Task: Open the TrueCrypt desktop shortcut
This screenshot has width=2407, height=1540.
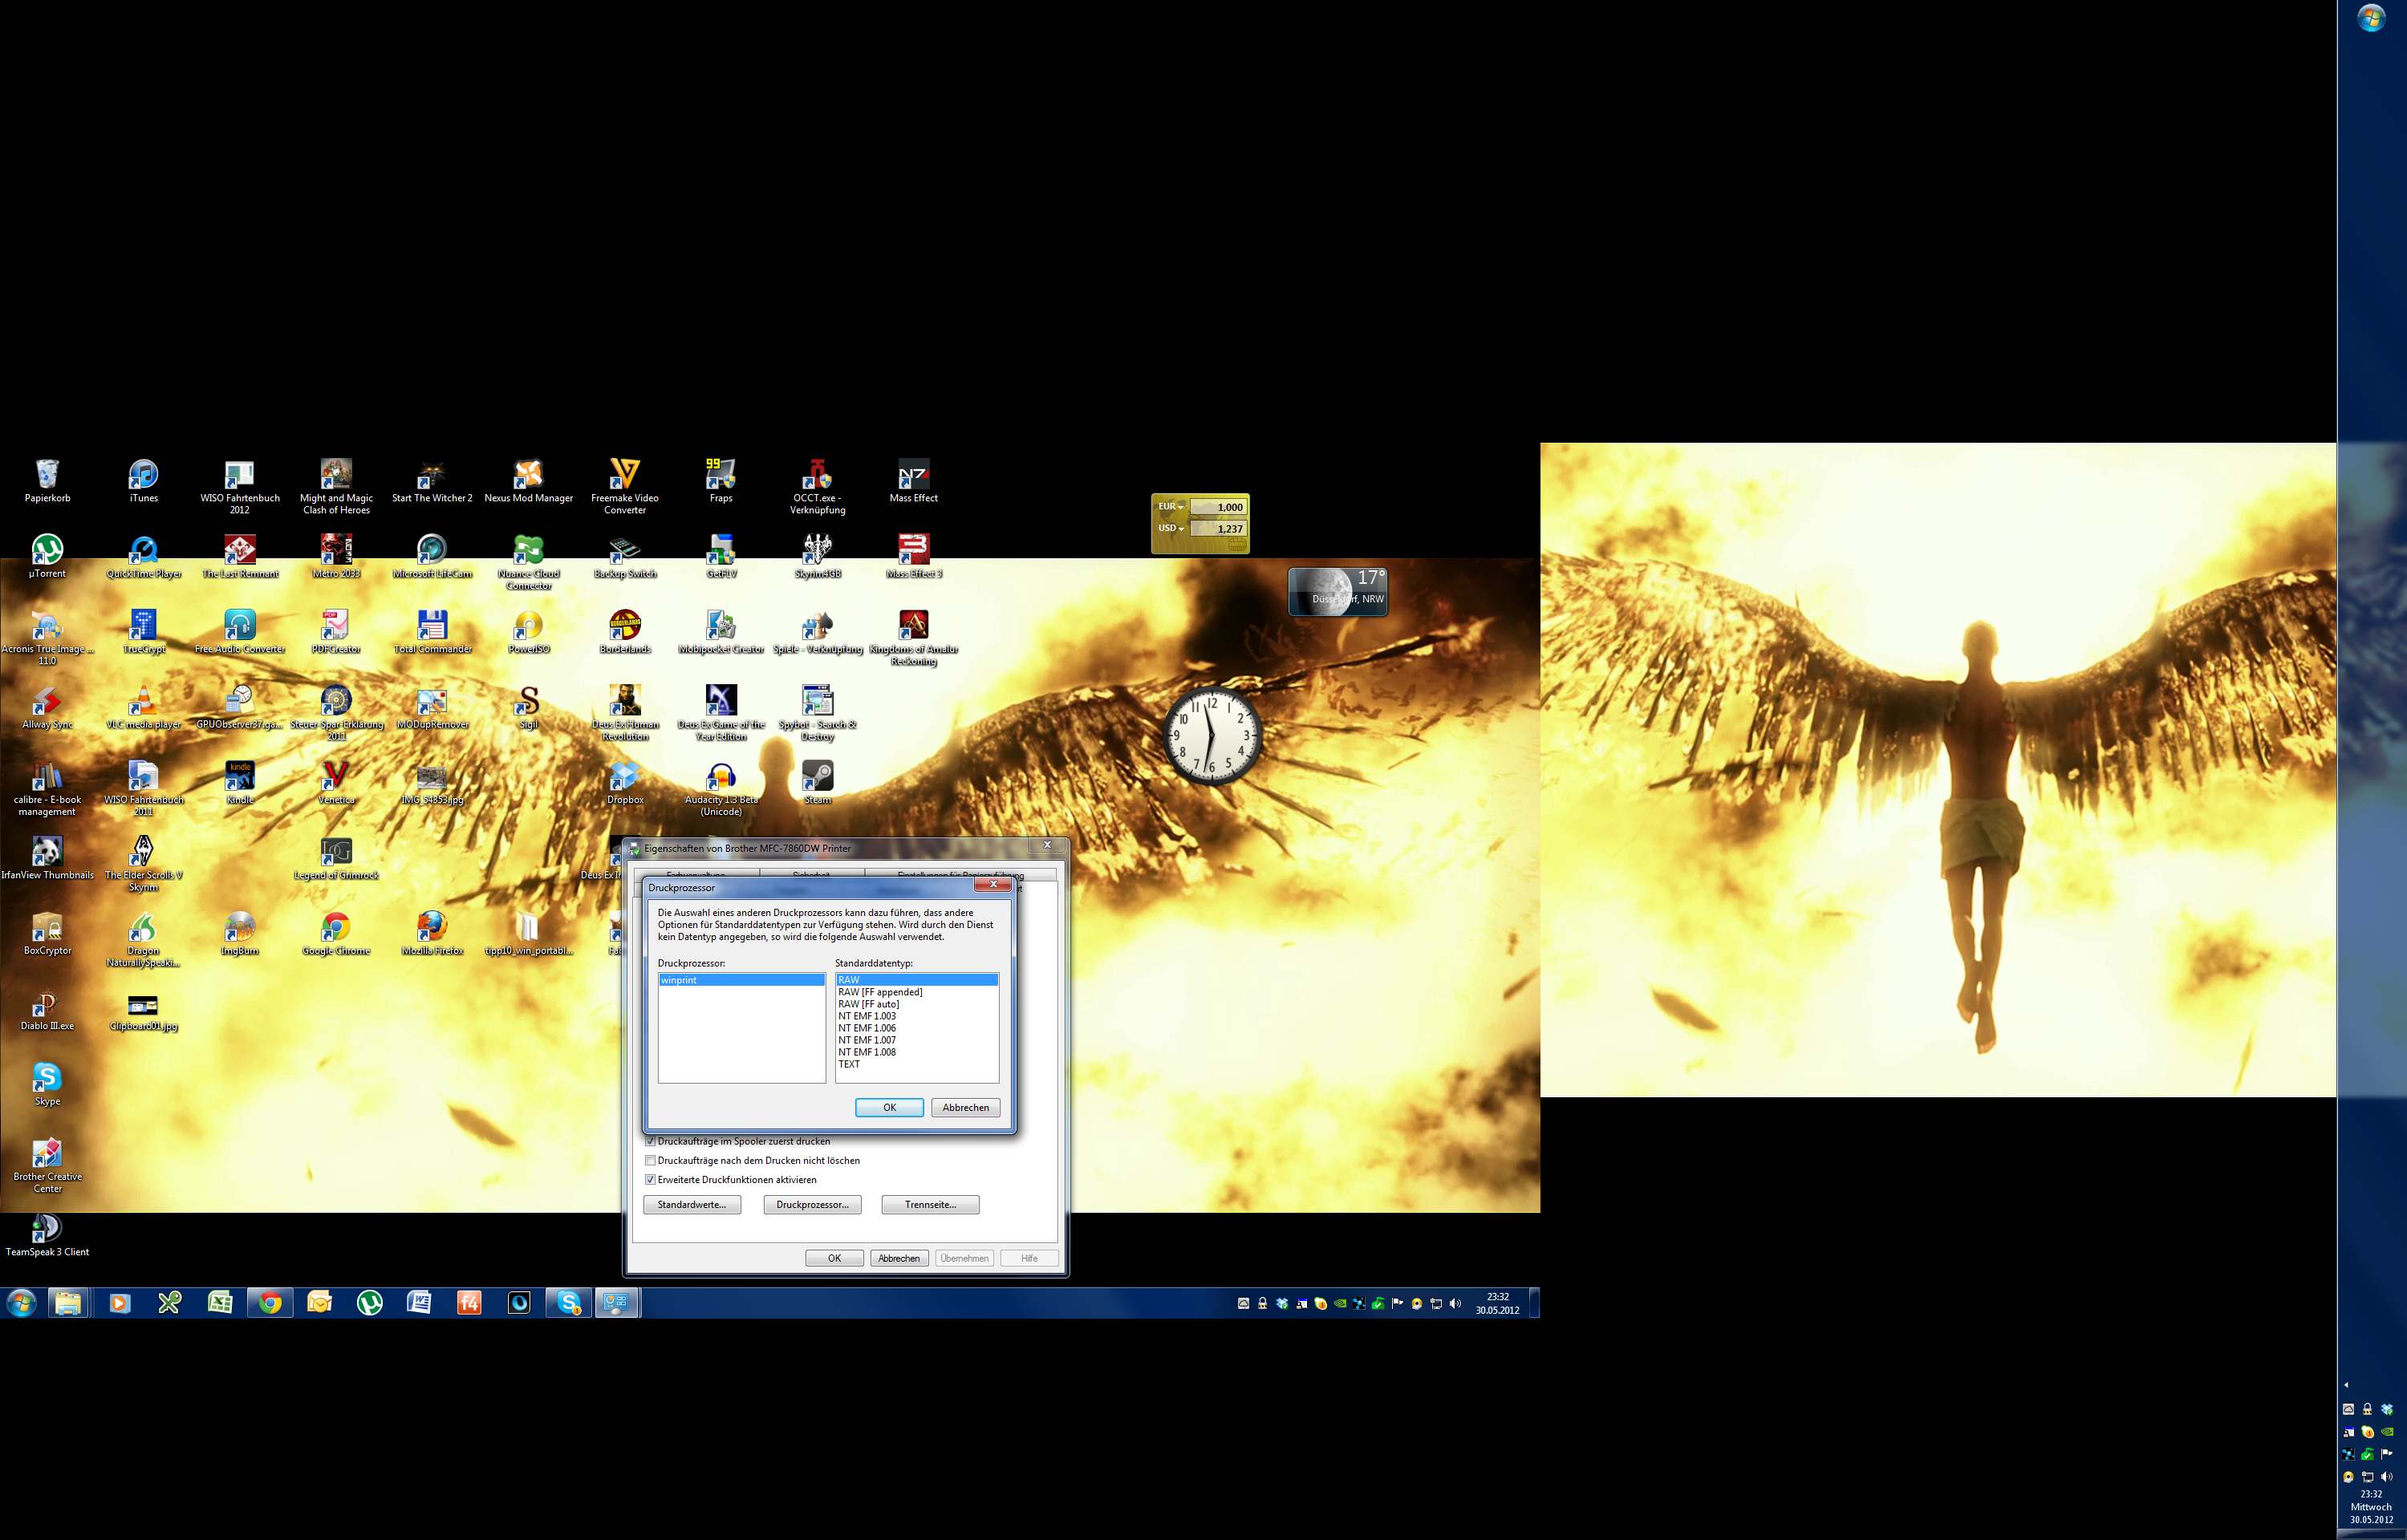Action: click(143, 626)
